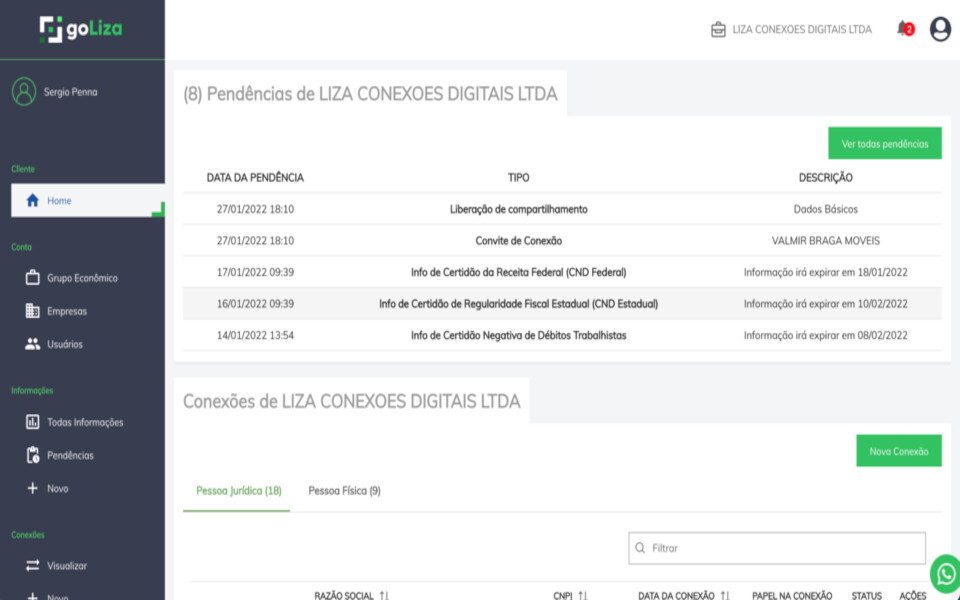The width and height of the screenshot is (960, 600).
Task: Click 'Informação irá expirar em 08/02/2022' text
Action: pos(825,336)
